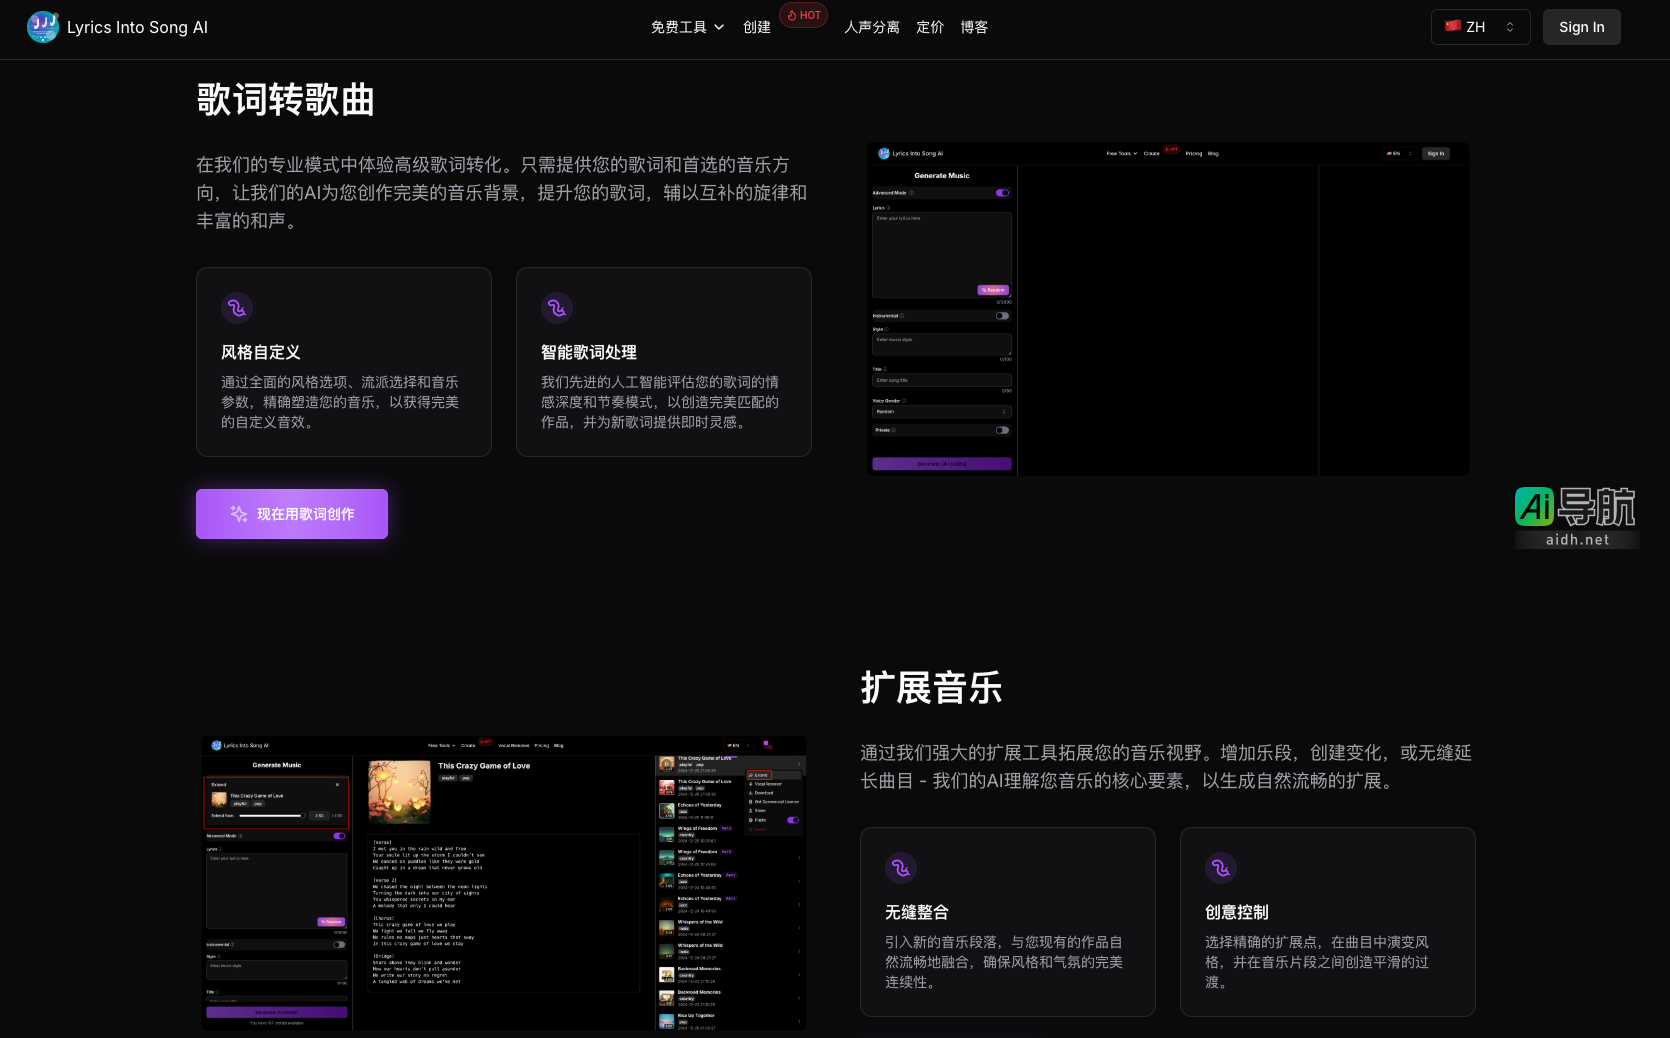Toggle the Private switch in Generate Music panel
Image resolution: width=1670 pixels, height=1038 pixels.
click(1002, 430)
